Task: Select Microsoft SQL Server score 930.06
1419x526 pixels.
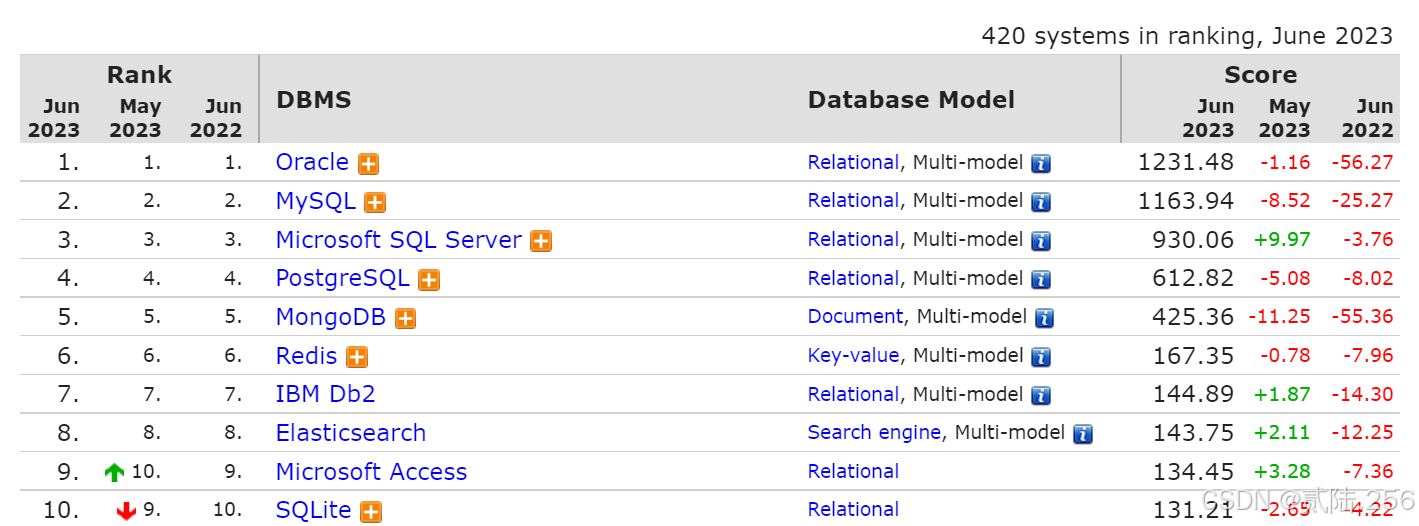Action: [1193, 240]
